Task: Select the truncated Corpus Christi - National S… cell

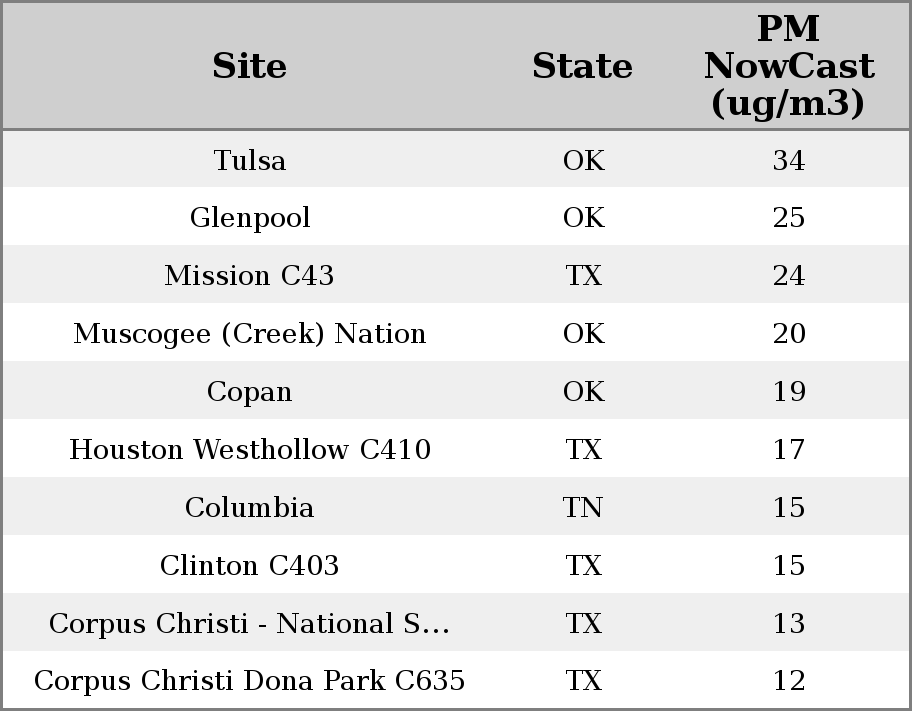Action: point(249,624)
